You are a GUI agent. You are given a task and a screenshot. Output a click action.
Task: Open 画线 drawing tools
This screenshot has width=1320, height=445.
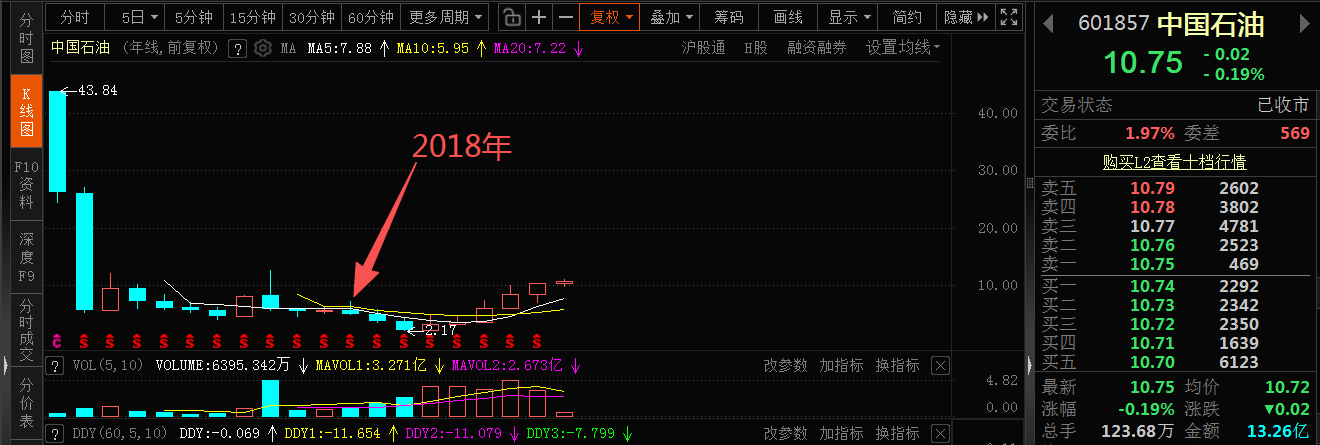click(788, 17)
